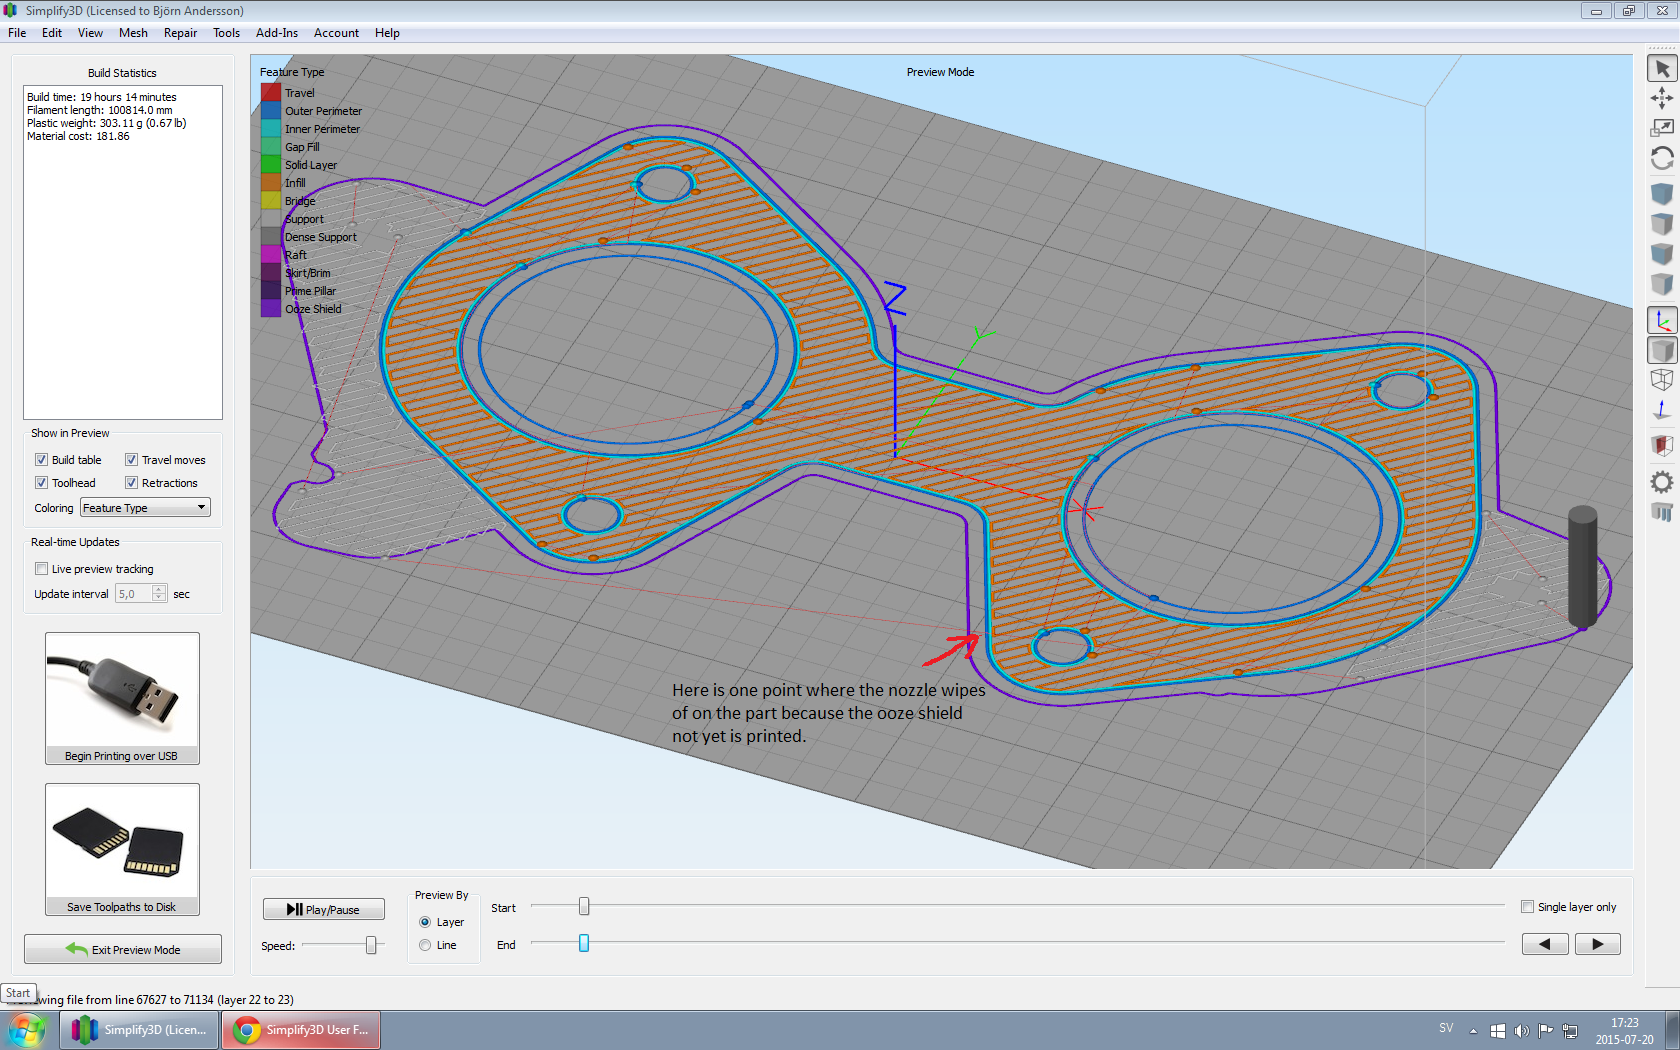The height and width of the screenshot is (1050, 1680).
Task: Switch to default isometric cube view
Action: [1662, 193]
